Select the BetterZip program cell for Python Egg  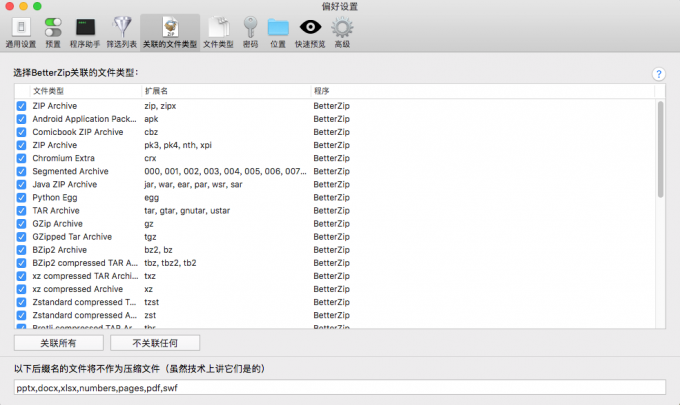coord(331,197)
